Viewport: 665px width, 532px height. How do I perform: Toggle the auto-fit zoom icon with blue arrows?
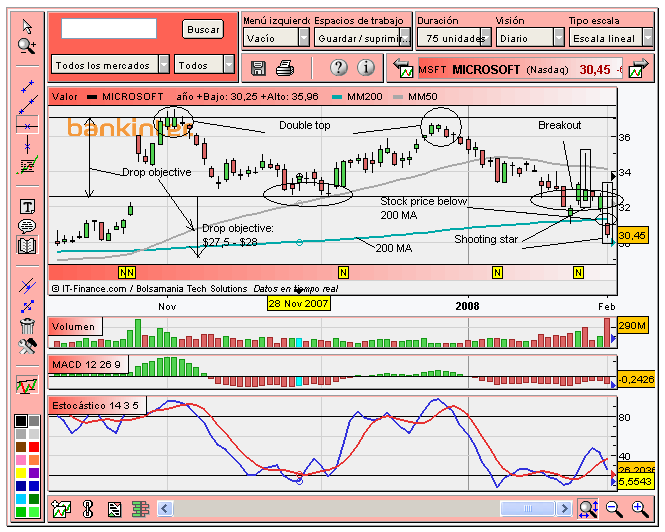tap(588, 508)
